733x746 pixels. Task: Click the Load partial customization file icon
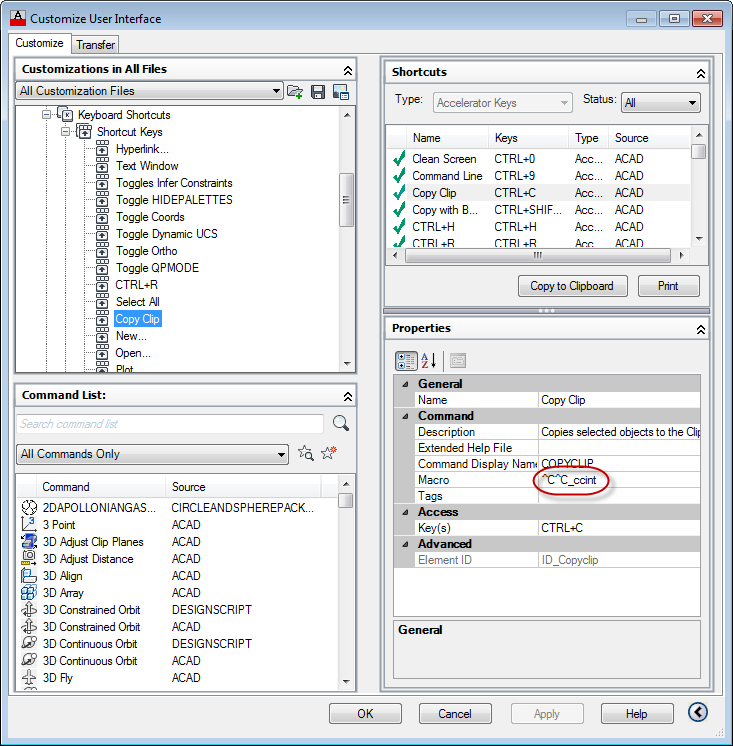coord(295,92)
